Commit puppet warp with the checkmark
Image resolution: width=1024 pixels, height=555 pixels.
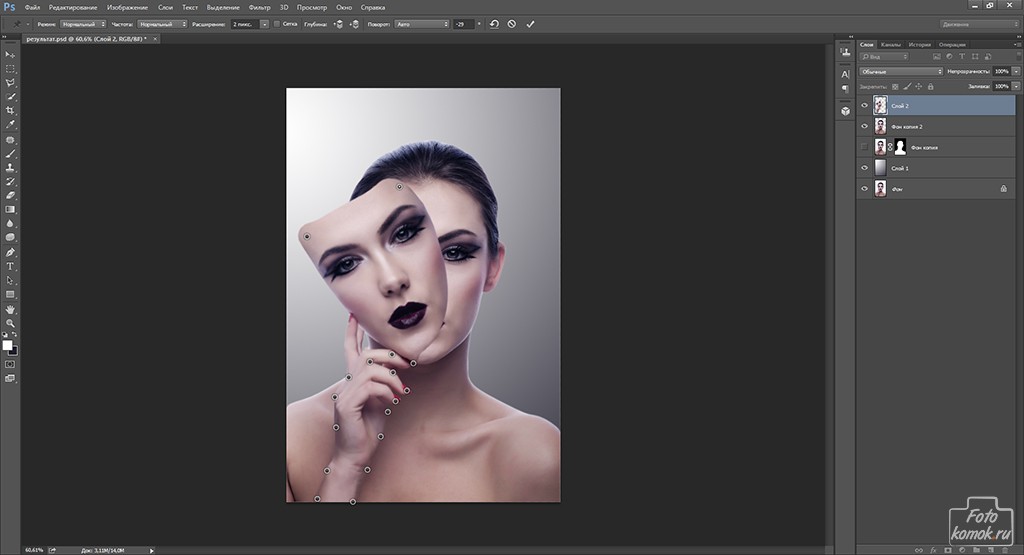point(530,23)
